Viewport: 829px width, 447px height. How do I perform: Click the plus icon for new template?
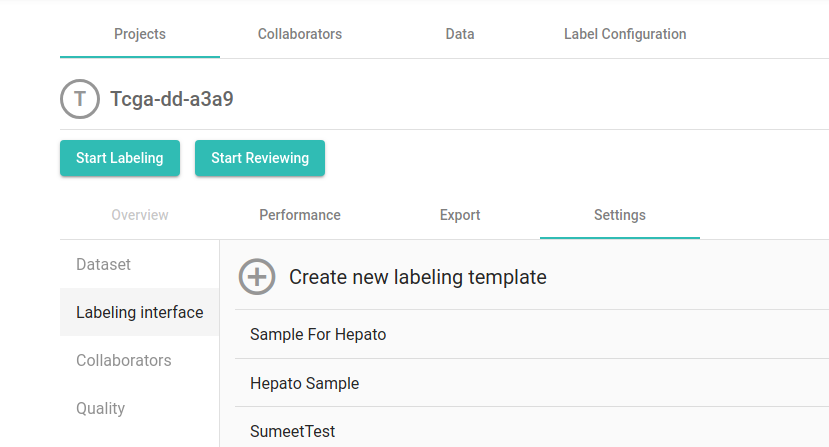(257, 277)
